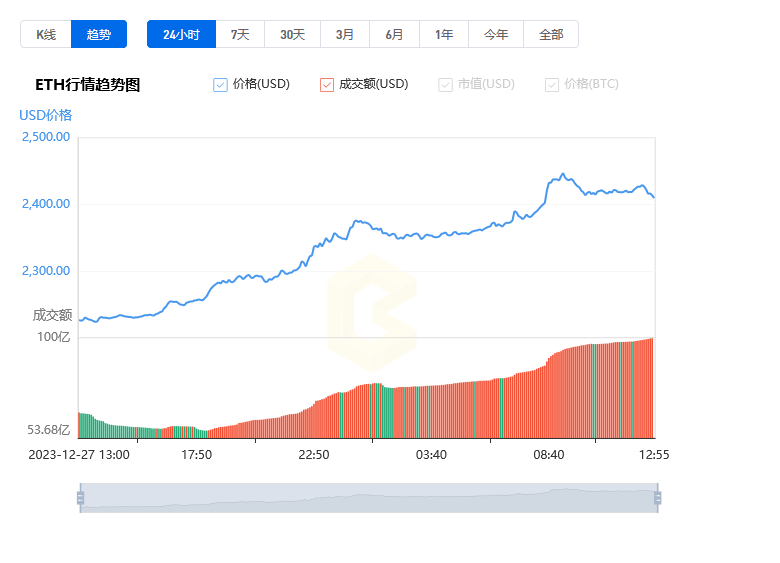Screen dimensions: 780x563
Task: Click the 17:50 time axis label
Action: click(196, 455)
